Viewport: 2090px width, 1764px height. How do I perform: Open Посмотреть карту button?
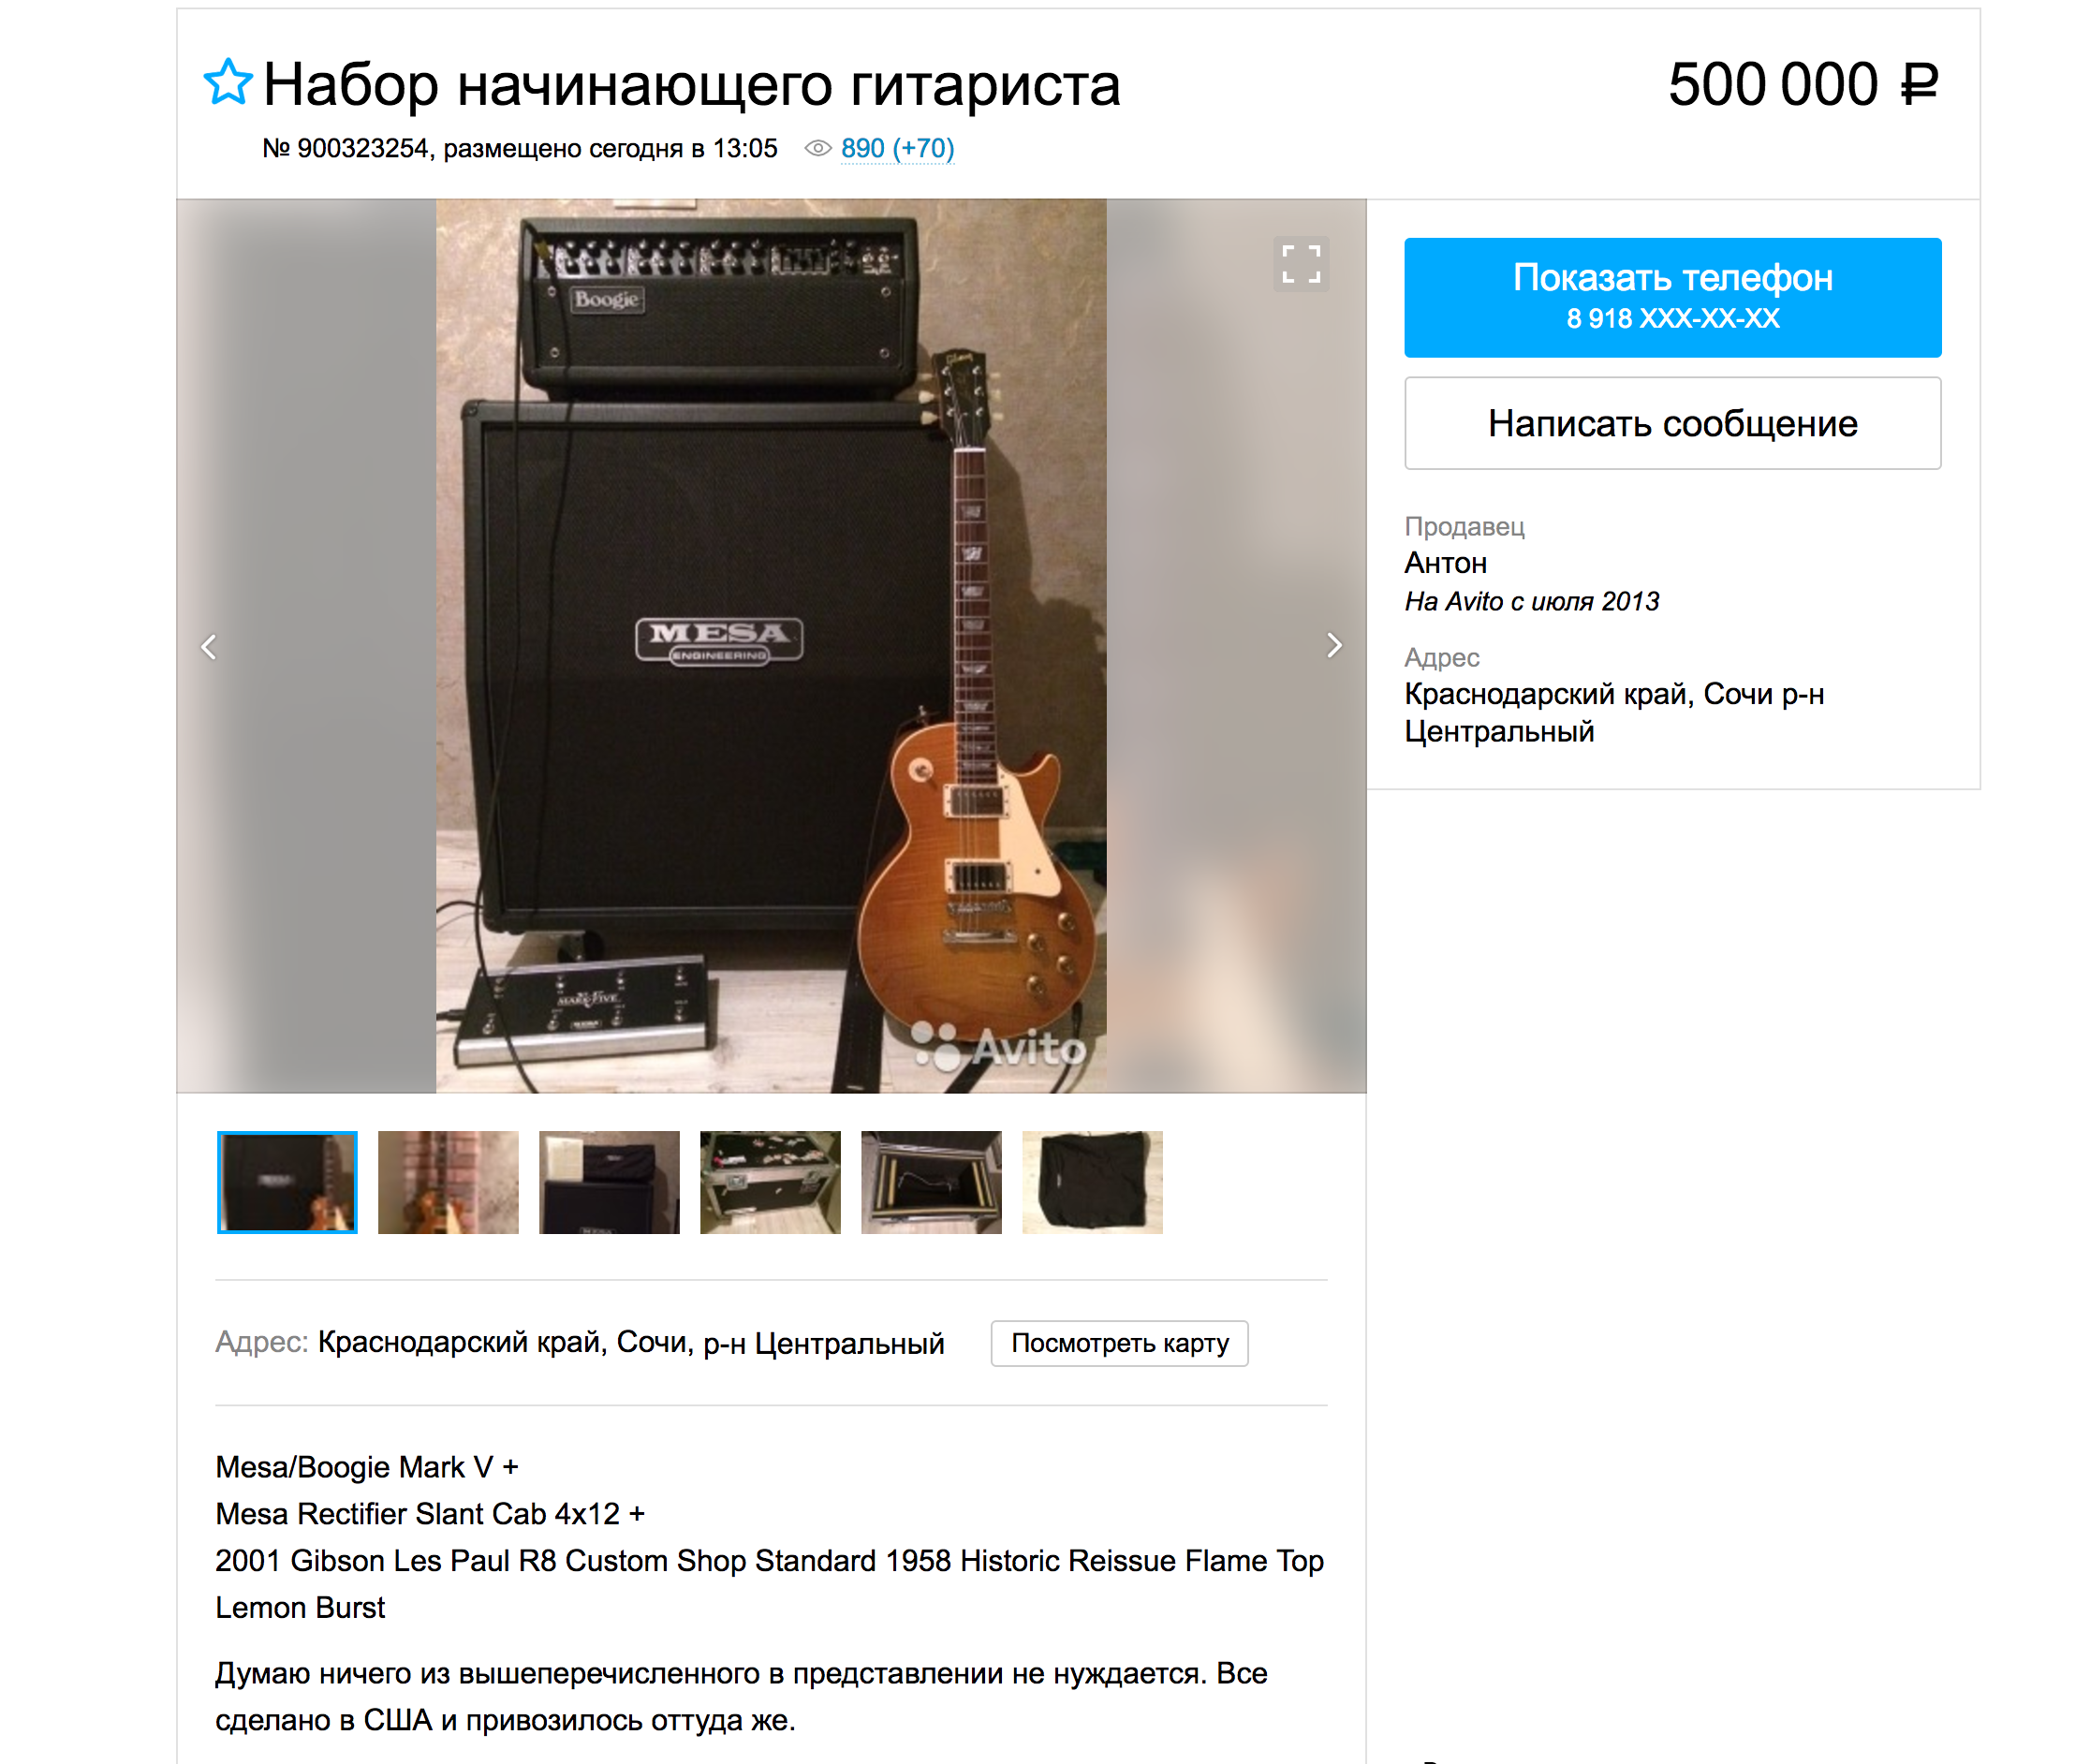(x=1119, y=1343)
